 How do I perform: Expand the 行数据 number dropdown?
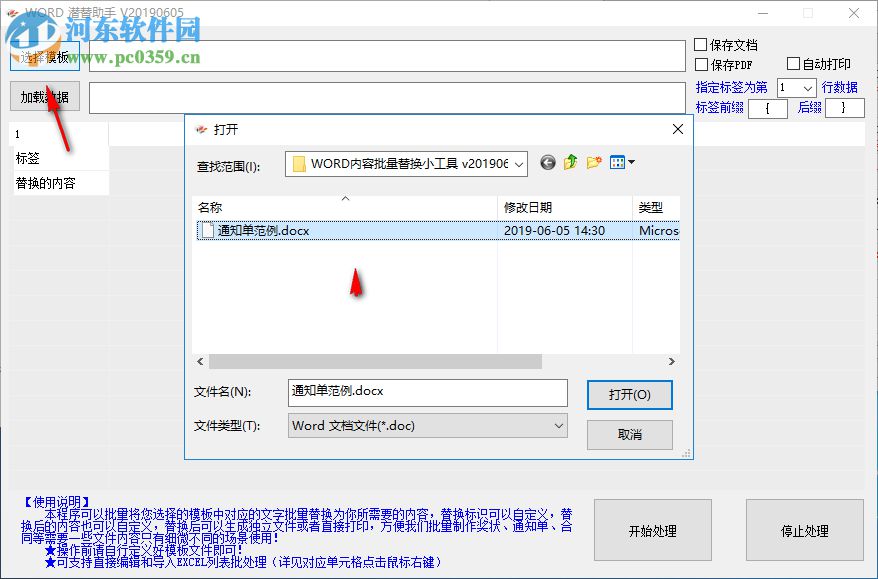click(806, 87)
